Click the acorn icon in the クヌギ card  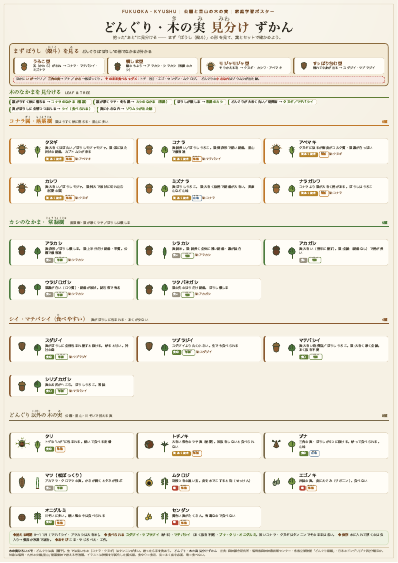(22, 150)
